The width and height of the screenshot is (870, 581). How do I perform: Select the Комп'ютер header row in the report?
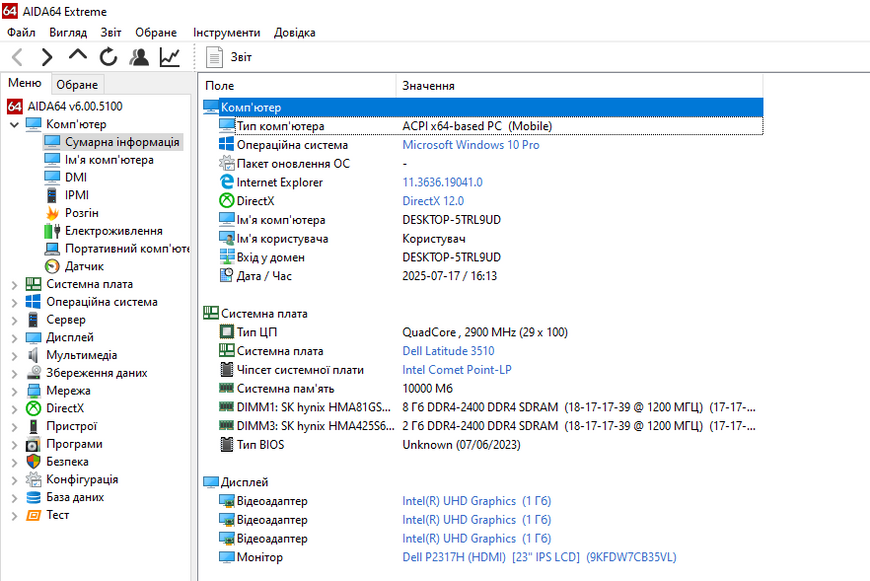(x=483, y=107)
